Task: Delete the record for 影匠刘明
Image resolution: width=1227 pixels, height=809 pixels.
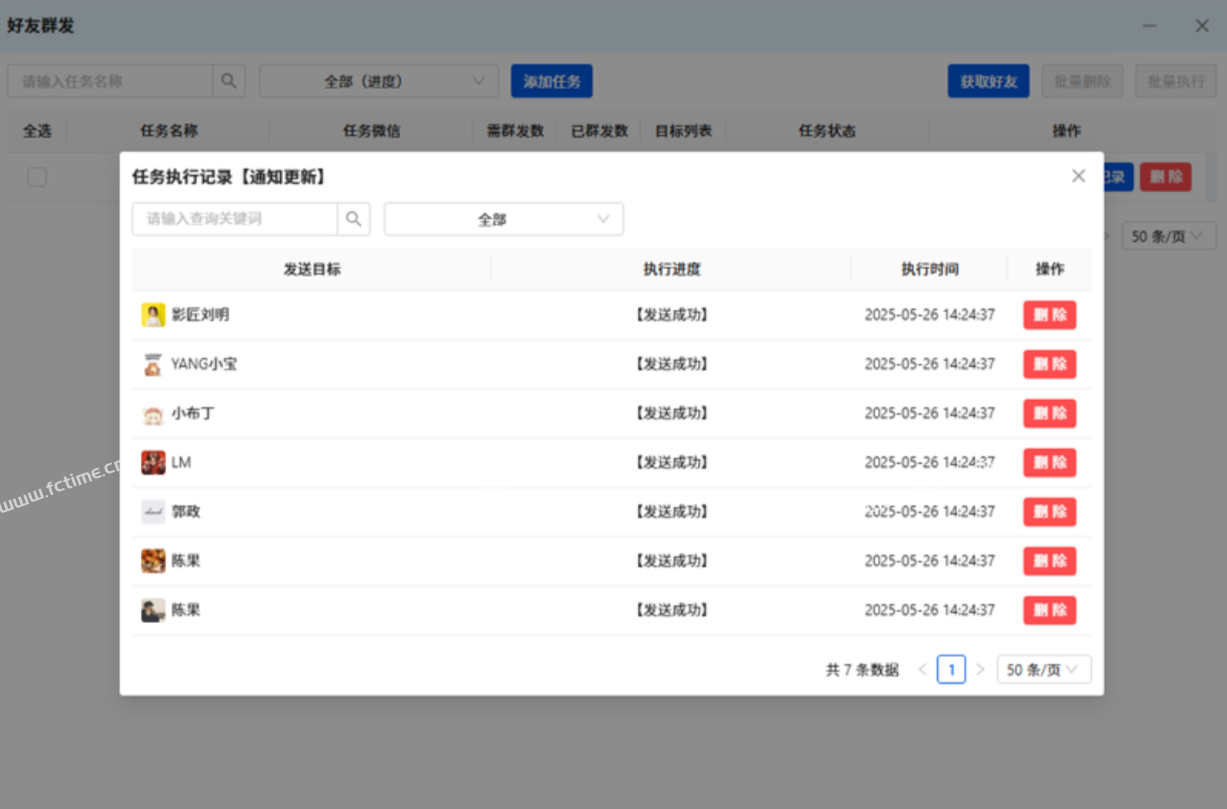Action: 1050,315
